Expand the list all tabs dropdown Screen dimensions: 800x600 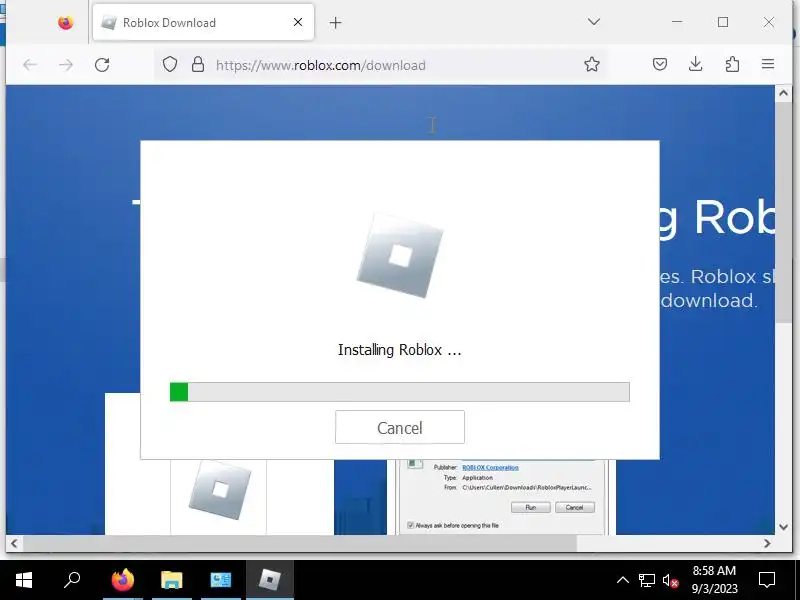pyautogui.click(x=594, y=22)
